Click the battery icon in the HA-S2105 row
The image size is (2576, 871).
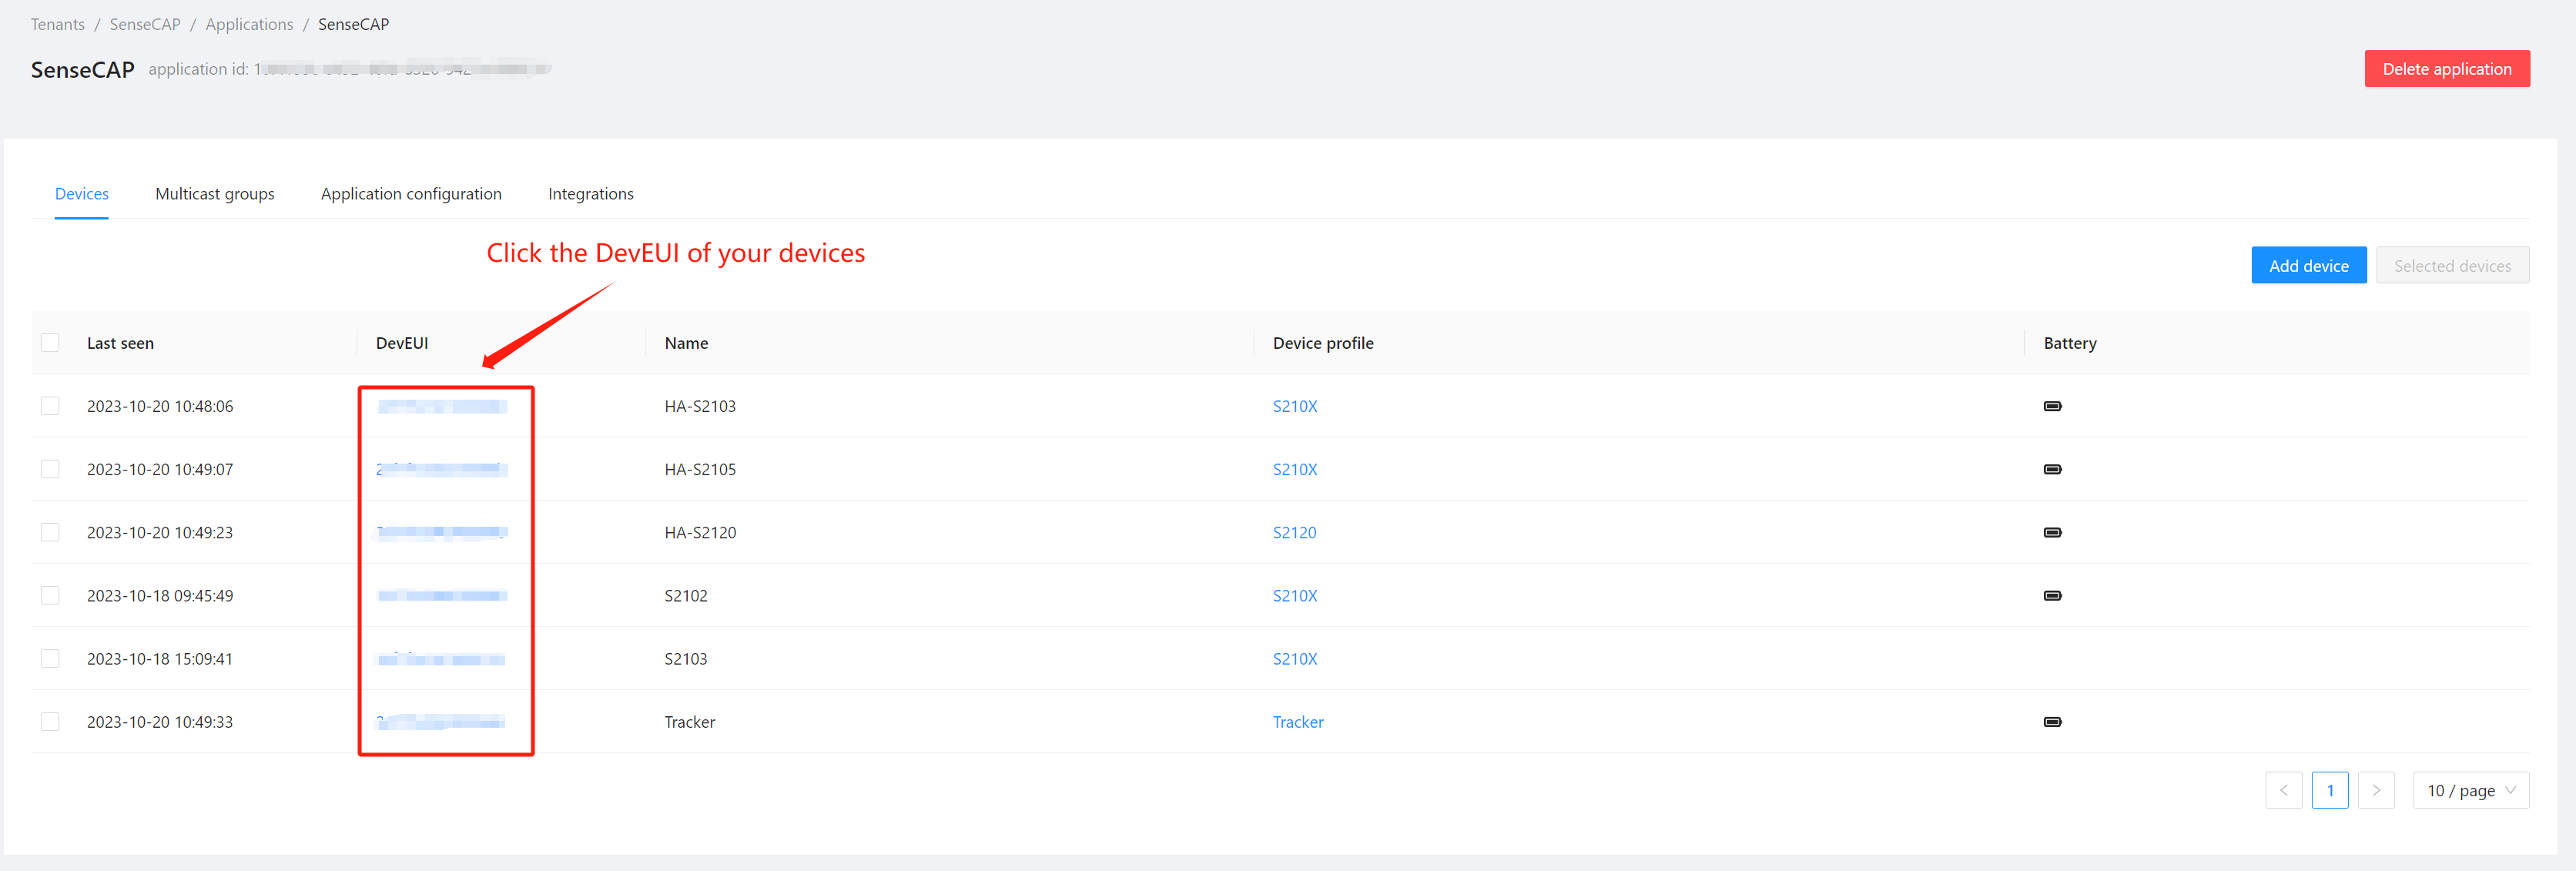pos(2052,469)
